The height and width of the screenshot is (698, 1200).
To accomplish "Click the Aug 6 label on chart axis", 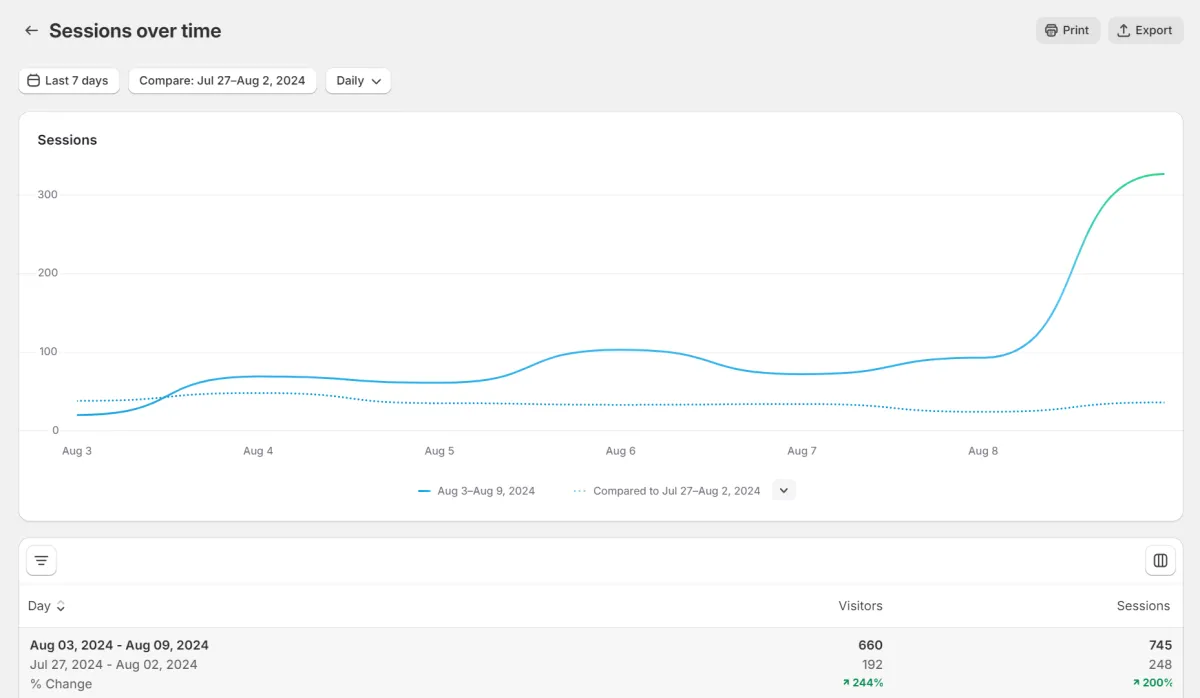I will 620,451.
